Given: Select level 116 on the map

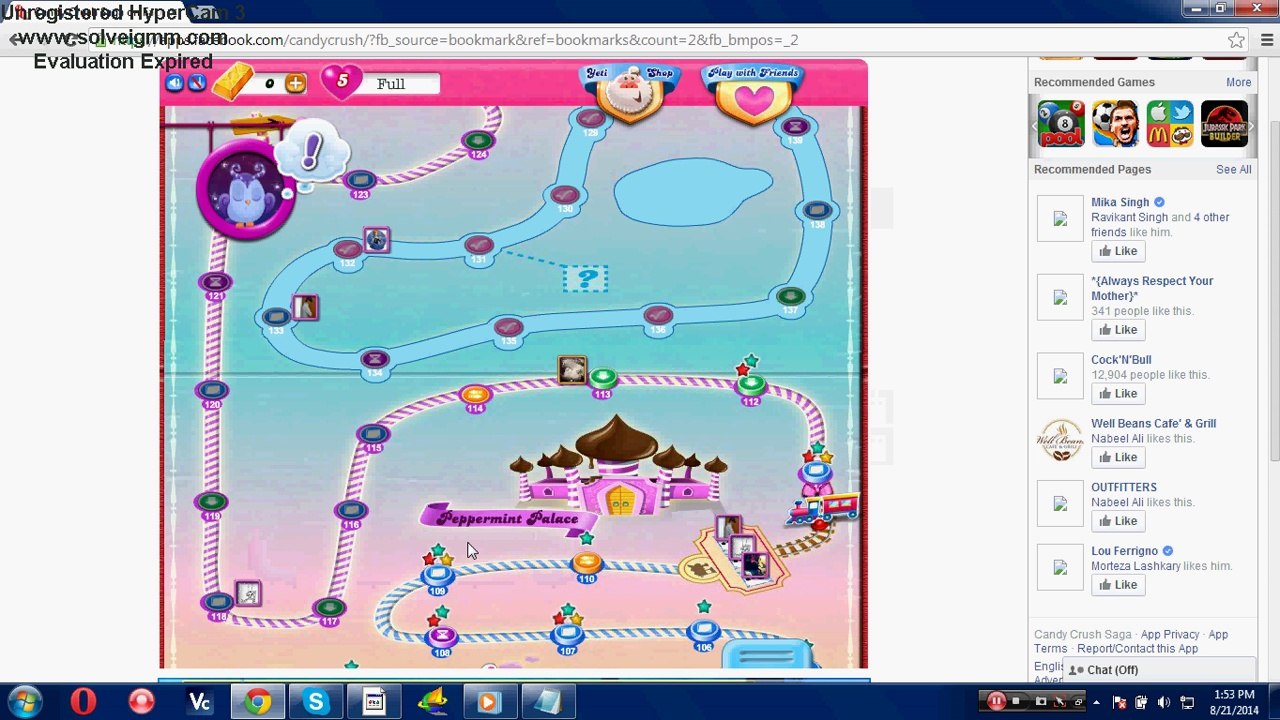Looking at the screenshot, I should click(x=350, y=512).
